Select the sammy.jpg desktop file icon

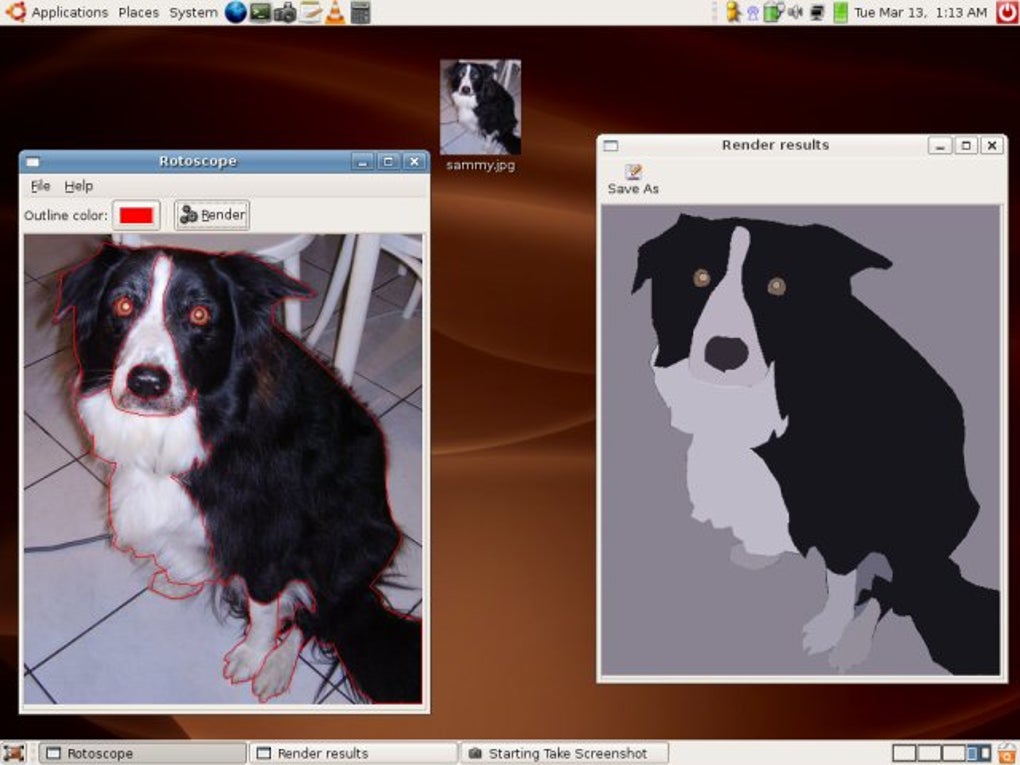(x=480, y=116)
